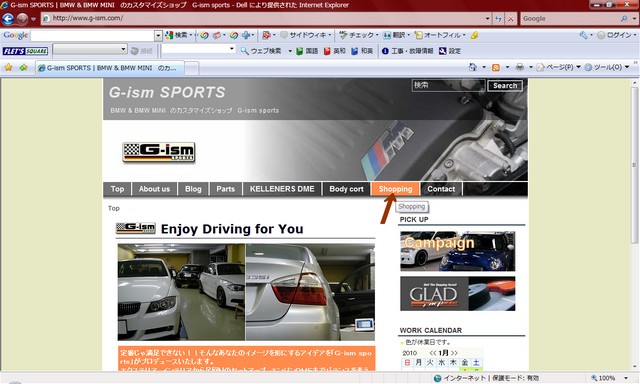Click the yellow highlighter icon on Google toolbar
The height and width of the screenshot is (384, 640).
point(474,36)
